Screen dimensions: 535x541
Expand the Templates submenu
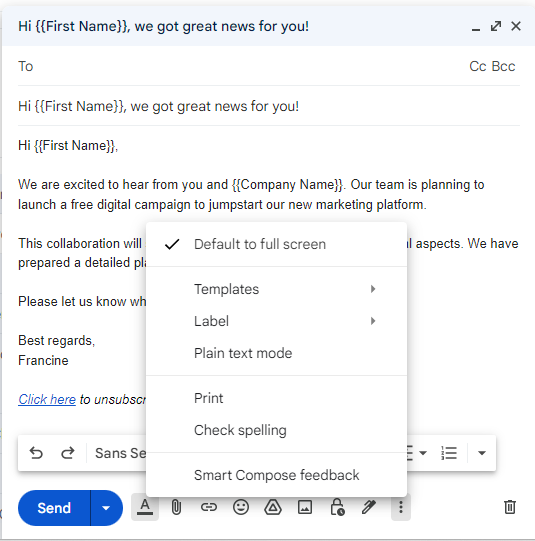click(276, 289)
